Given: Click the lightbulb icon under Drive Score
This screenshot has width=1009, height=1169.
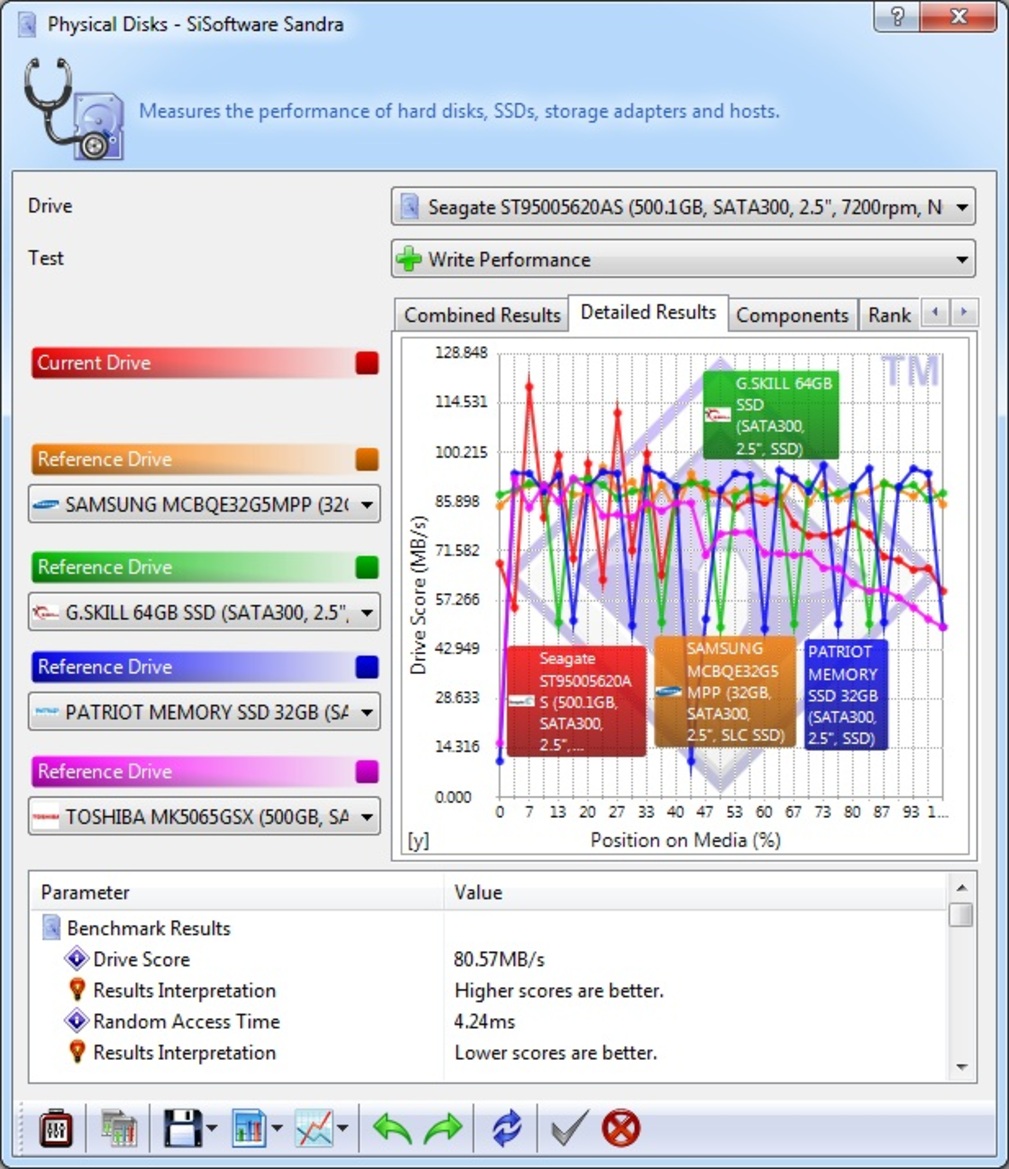Looking at the screenshot, I should click(77, 989).
